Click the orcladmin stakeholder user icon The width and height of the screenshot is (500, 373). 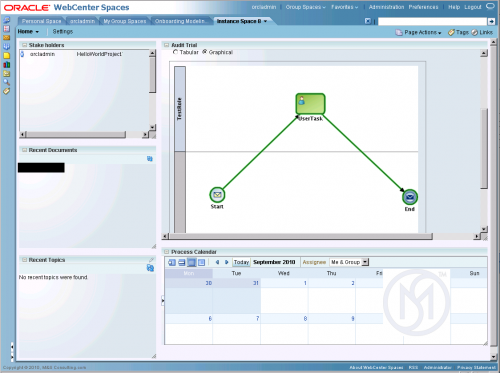point(22,54)
